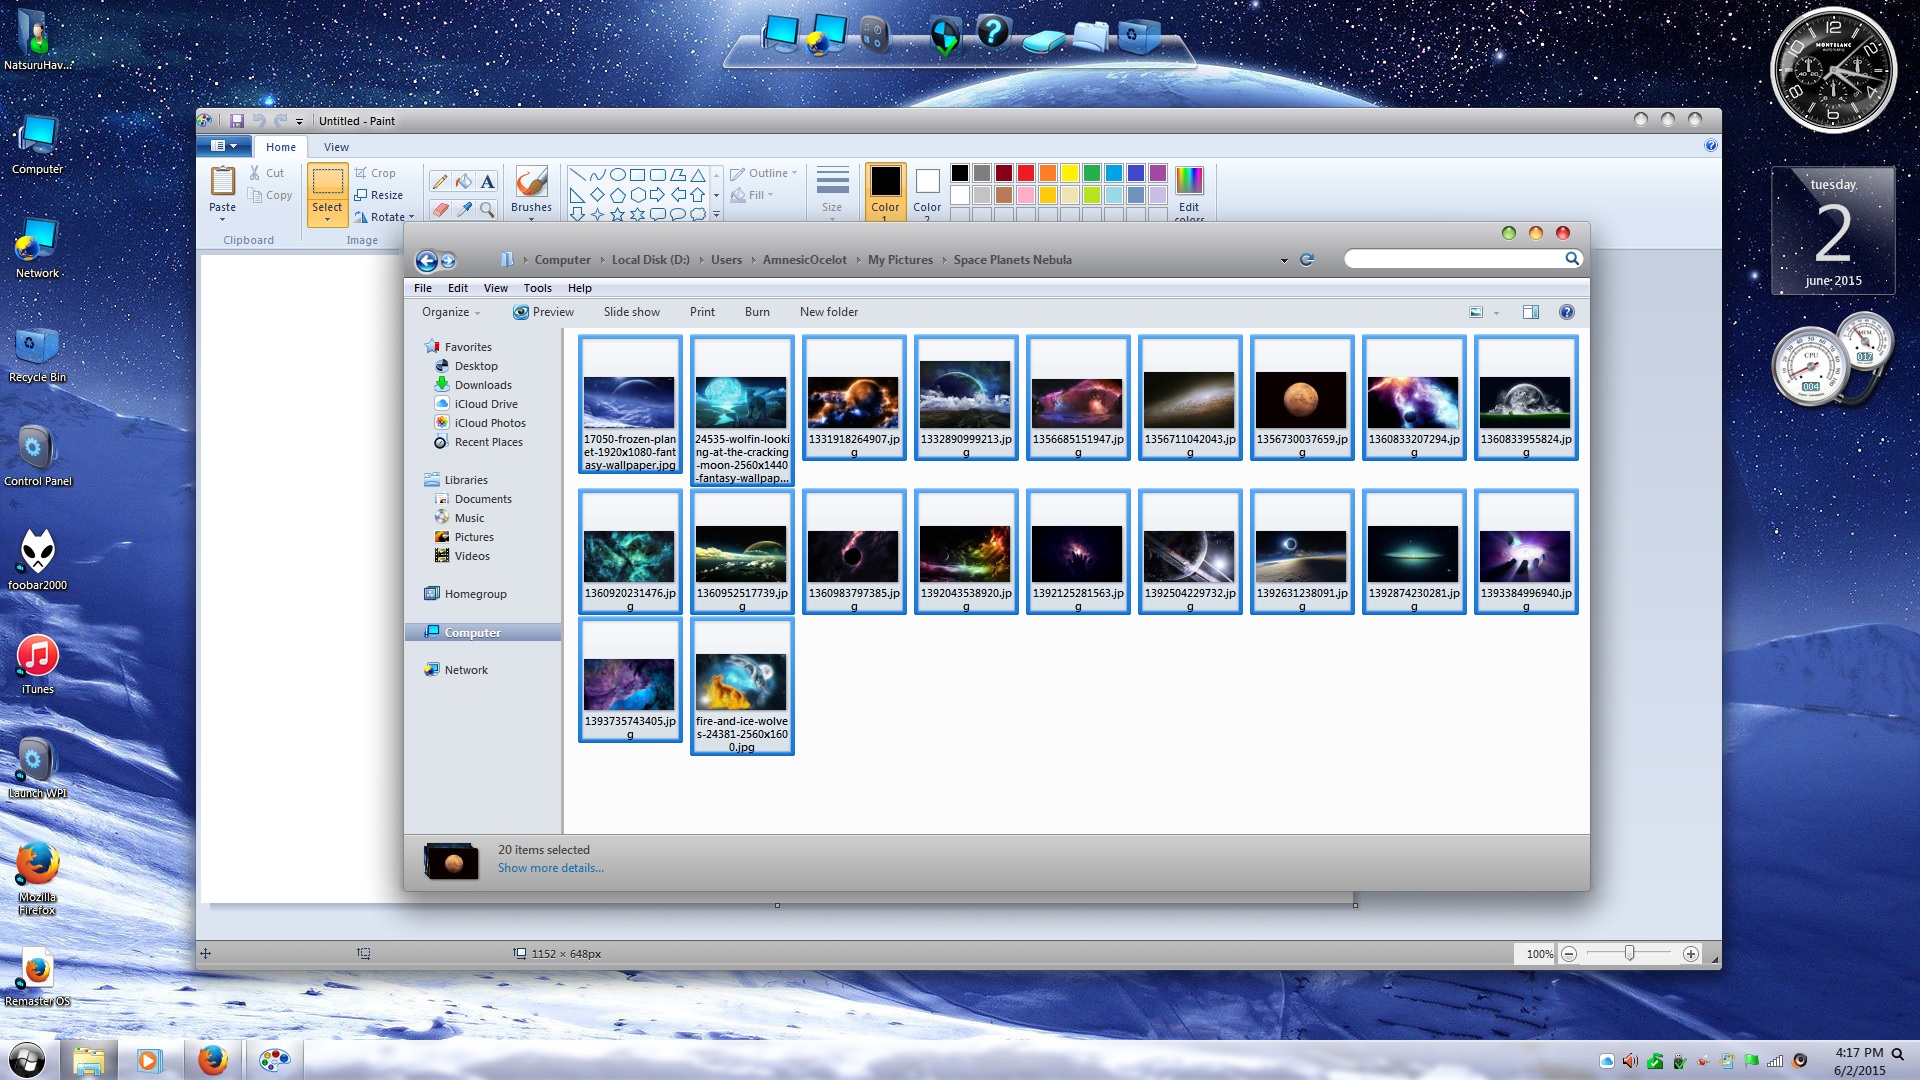
Task: Open the Organize dropdown menu
Action: (x=451, y=312)
